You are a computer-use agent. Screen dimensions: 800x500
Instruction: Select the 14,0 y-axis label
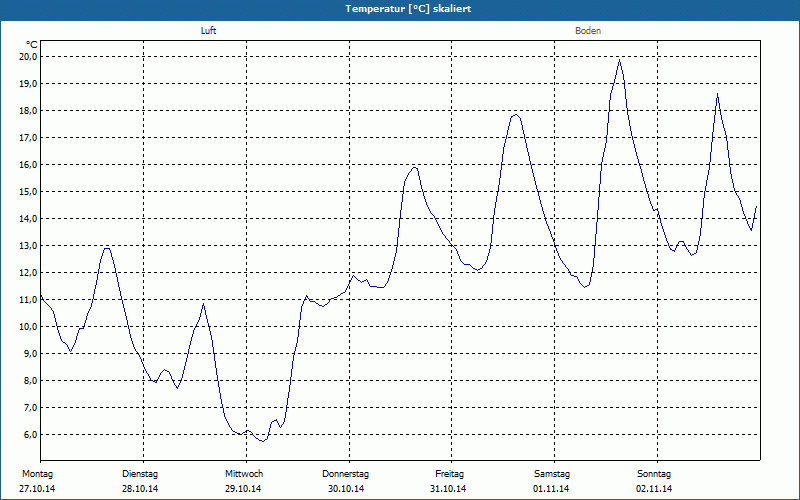pyautogui.click(x=29, y=219)
